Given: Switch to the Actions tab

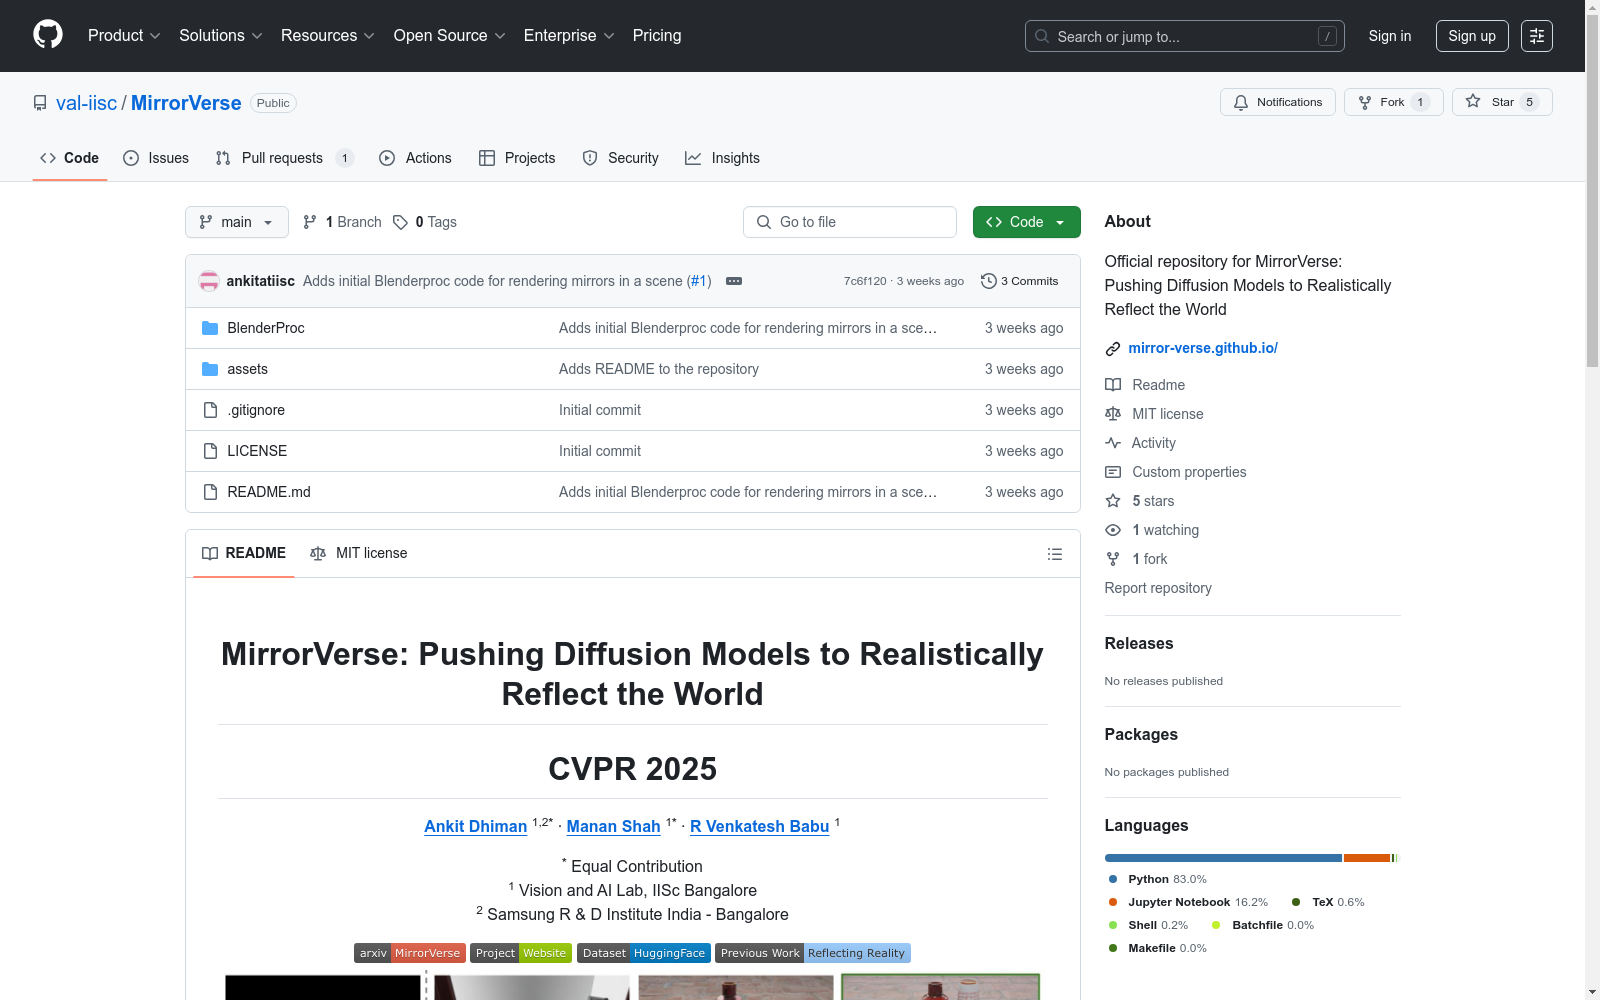Looking at the screenshot, I should point(416,158).
